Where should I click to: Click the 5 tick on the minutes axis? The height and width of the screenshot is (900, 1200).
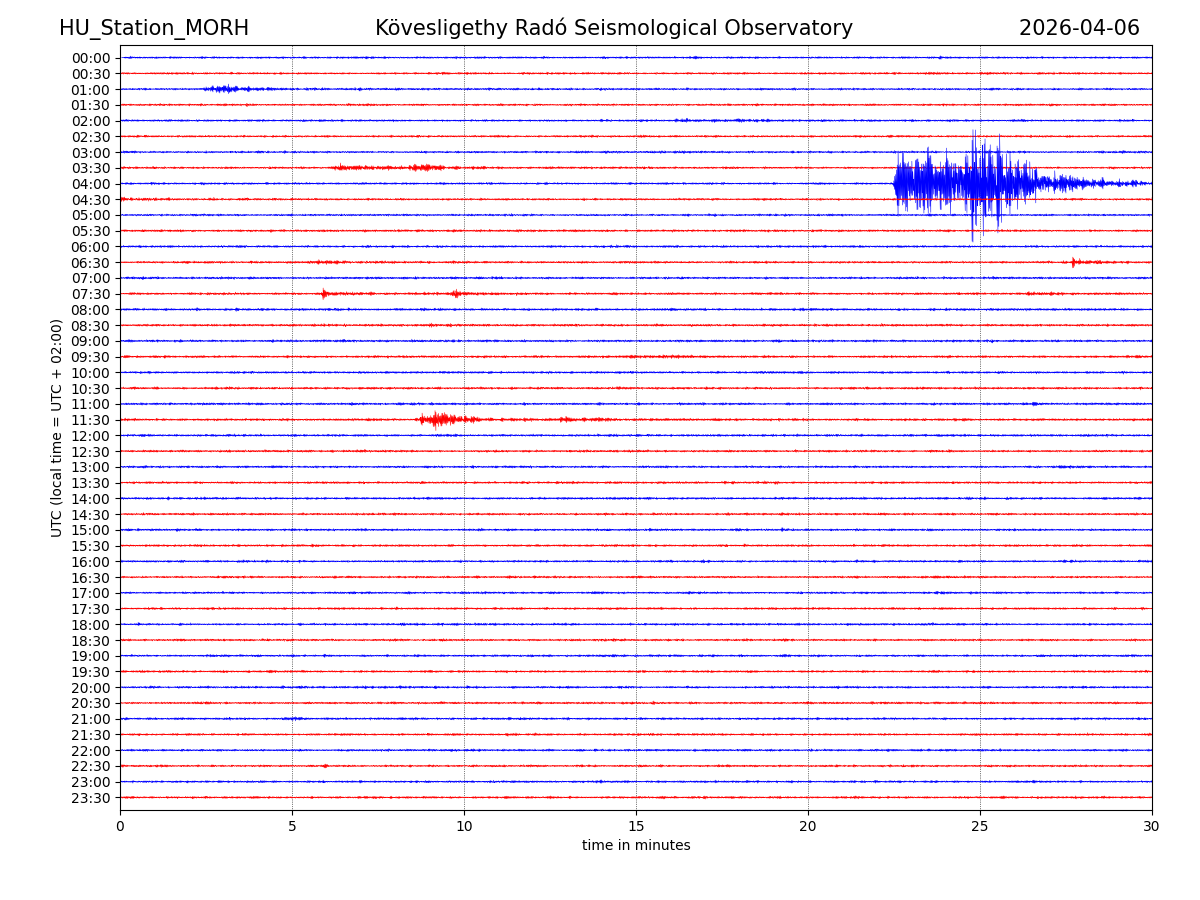click(x=292, y=827)
